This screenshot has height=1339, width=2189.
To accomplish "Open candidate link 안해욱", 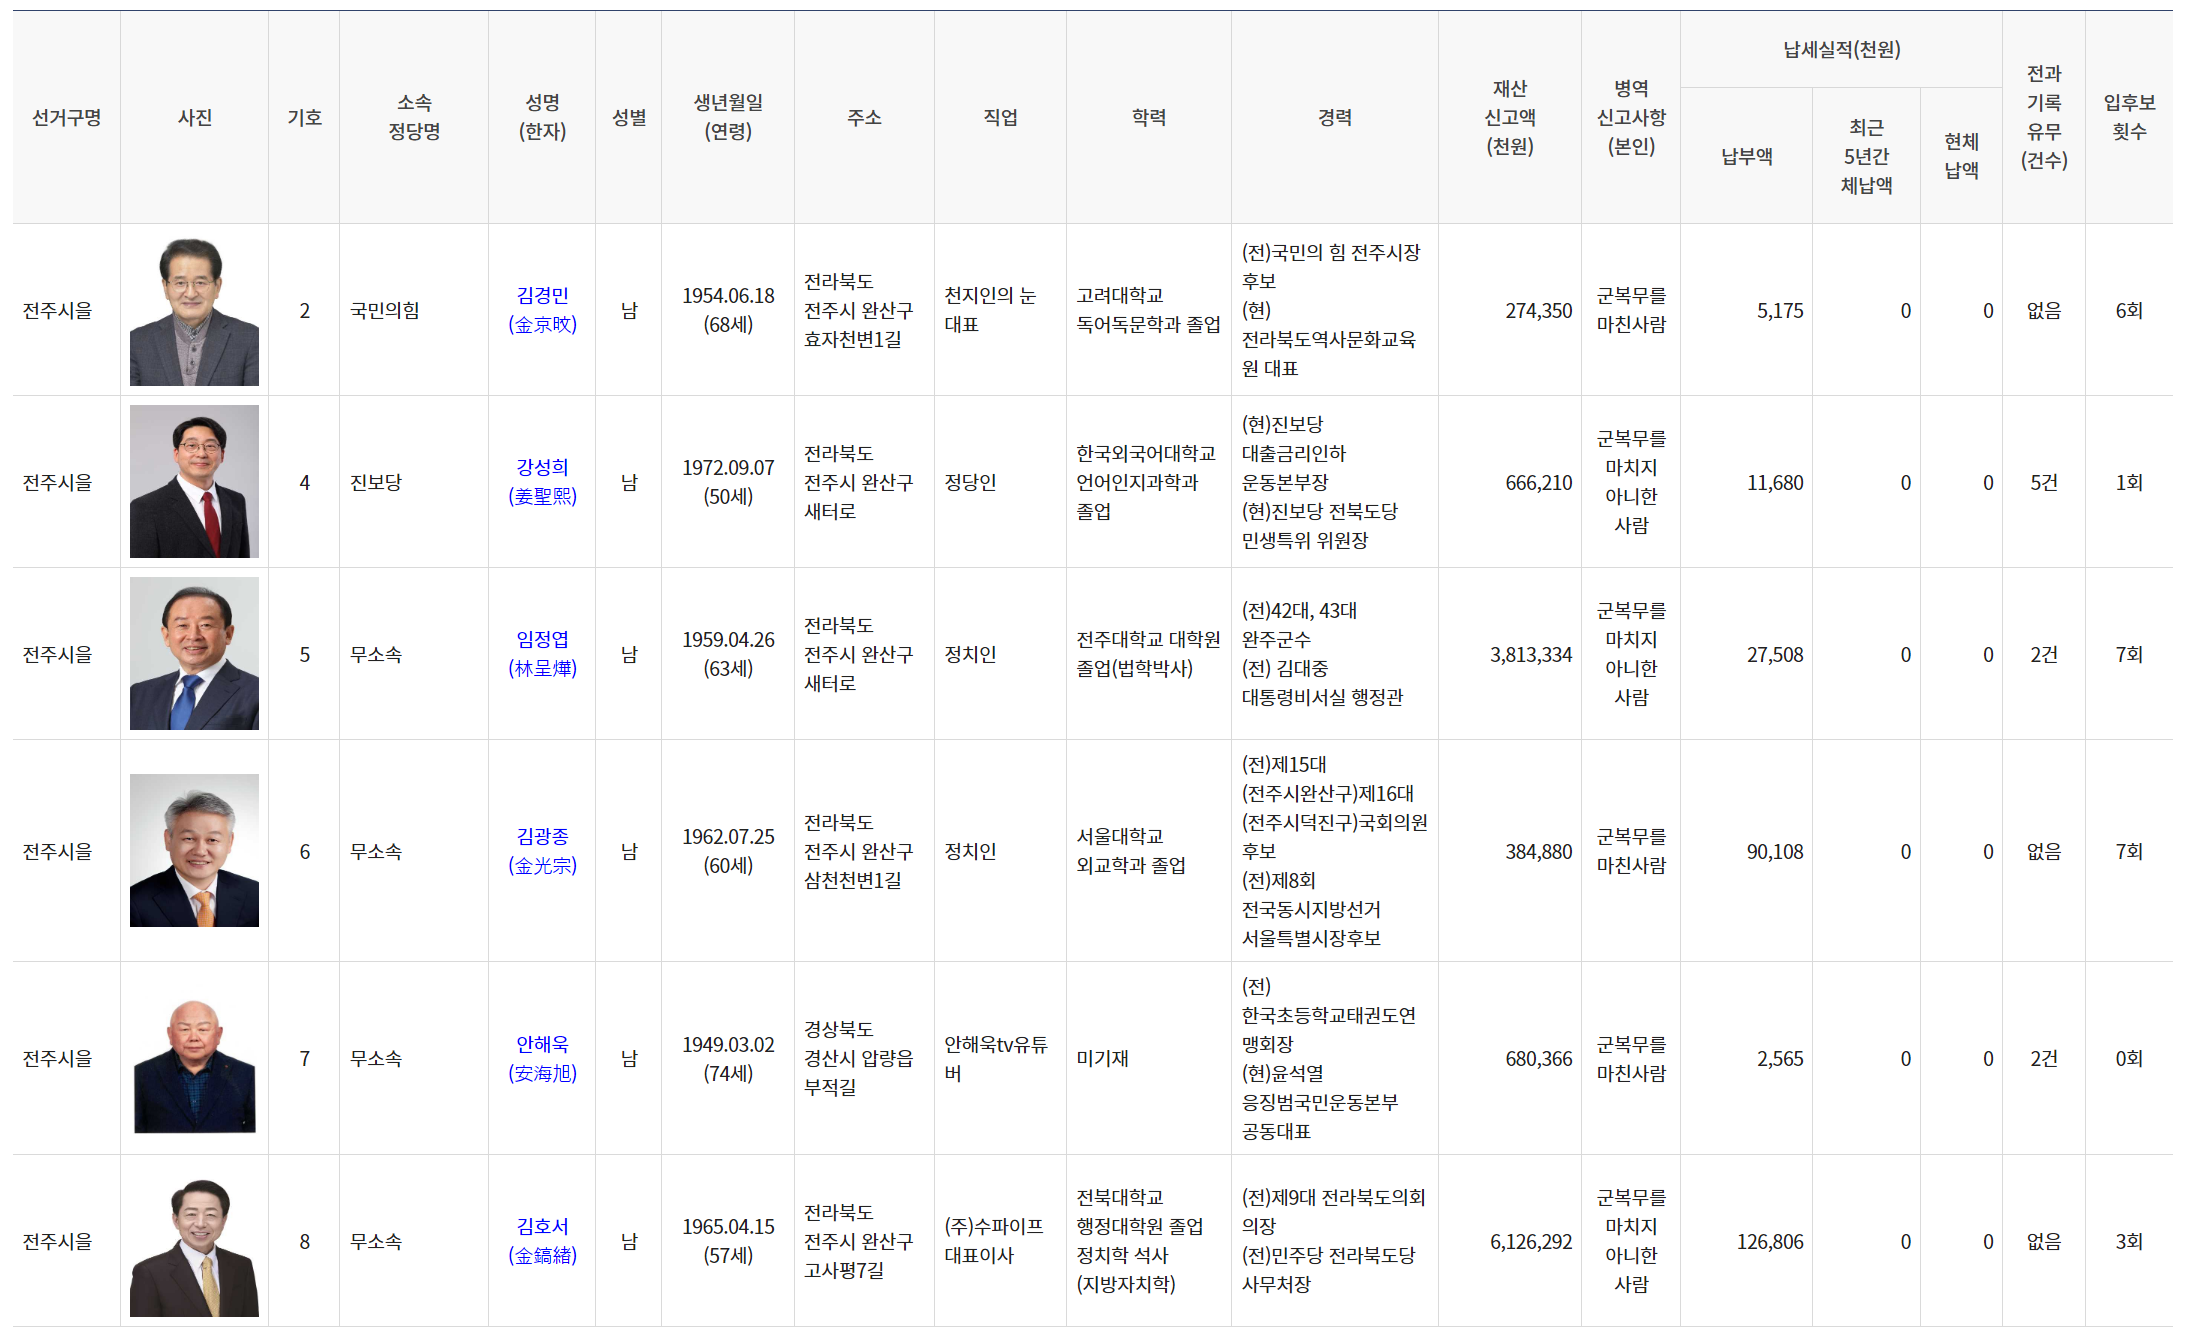I will click(542, 1045).
